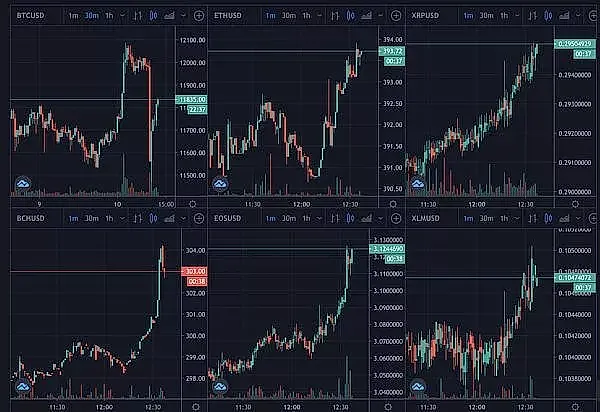Switch BTCUSD chart to 1m interval
Viewport: 600px width, 412px height.
coord(73,16)
